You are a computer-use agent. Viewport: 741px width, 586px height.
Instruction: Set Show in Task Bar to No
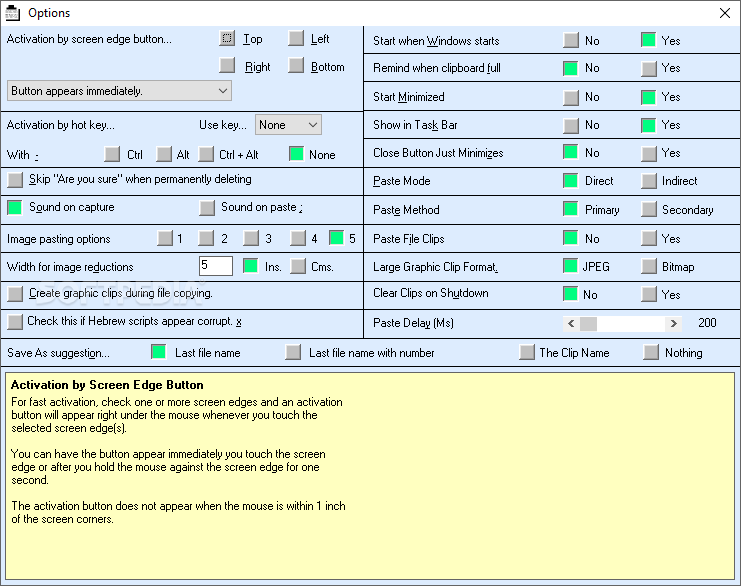pos(571,125)
